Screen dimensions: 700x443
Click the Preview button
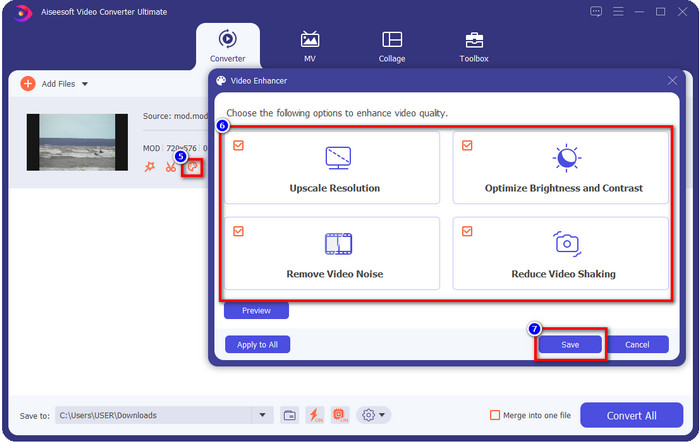256,310
